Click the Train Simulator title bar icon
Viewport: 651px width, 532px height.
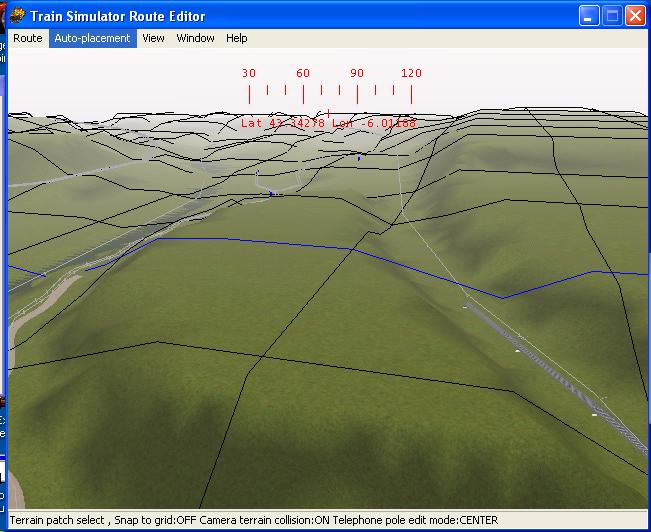pyautogui.click(x=17, y=15)
